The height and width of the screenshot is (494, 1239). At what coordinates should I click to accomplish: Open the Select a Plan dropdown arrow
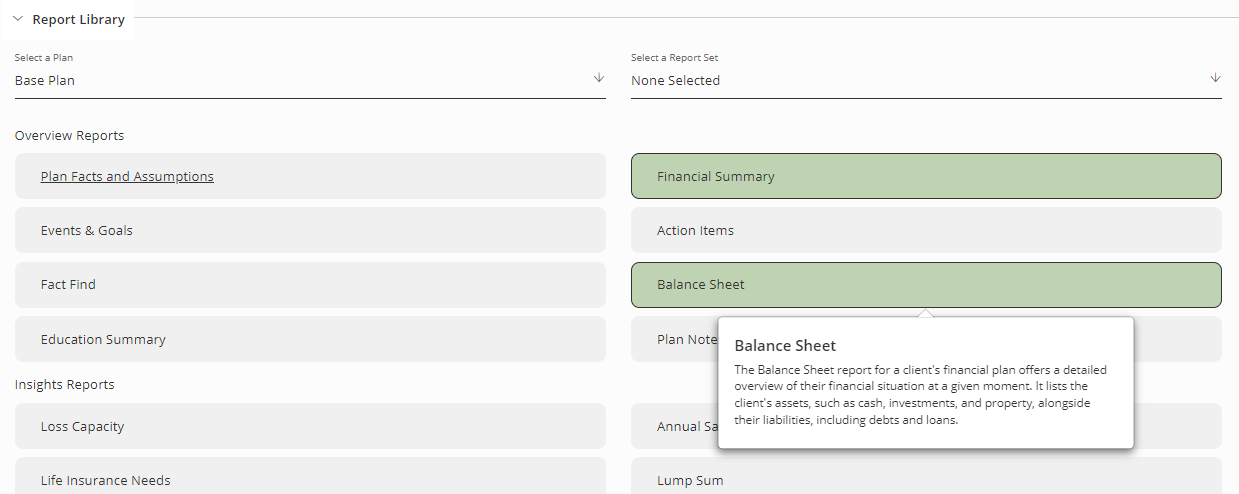pos(599,78)
